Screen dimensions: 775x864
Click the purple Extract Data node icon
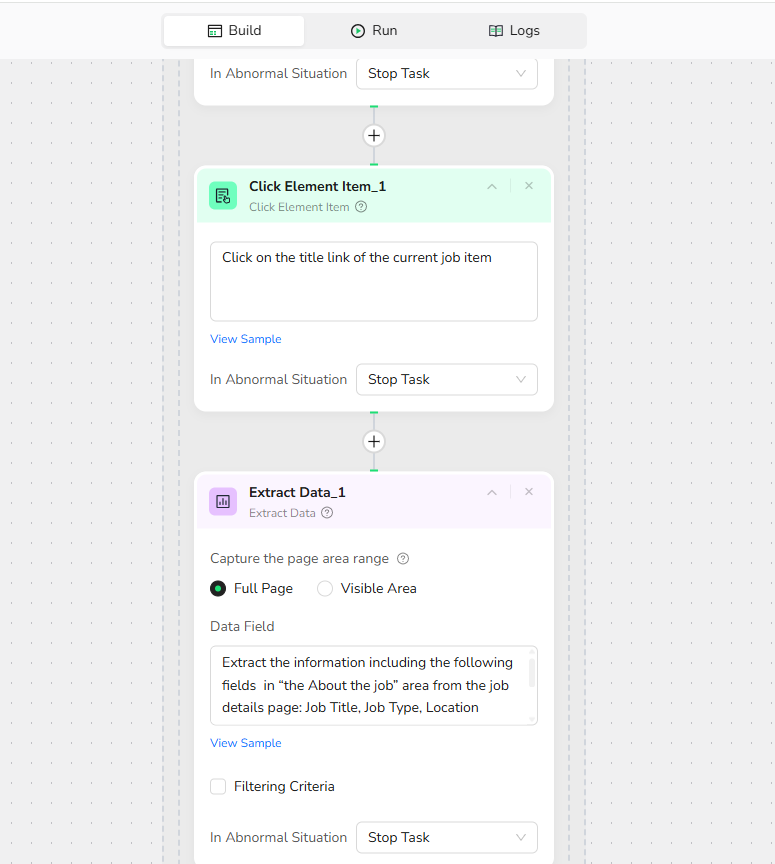[x=223, y=501]
